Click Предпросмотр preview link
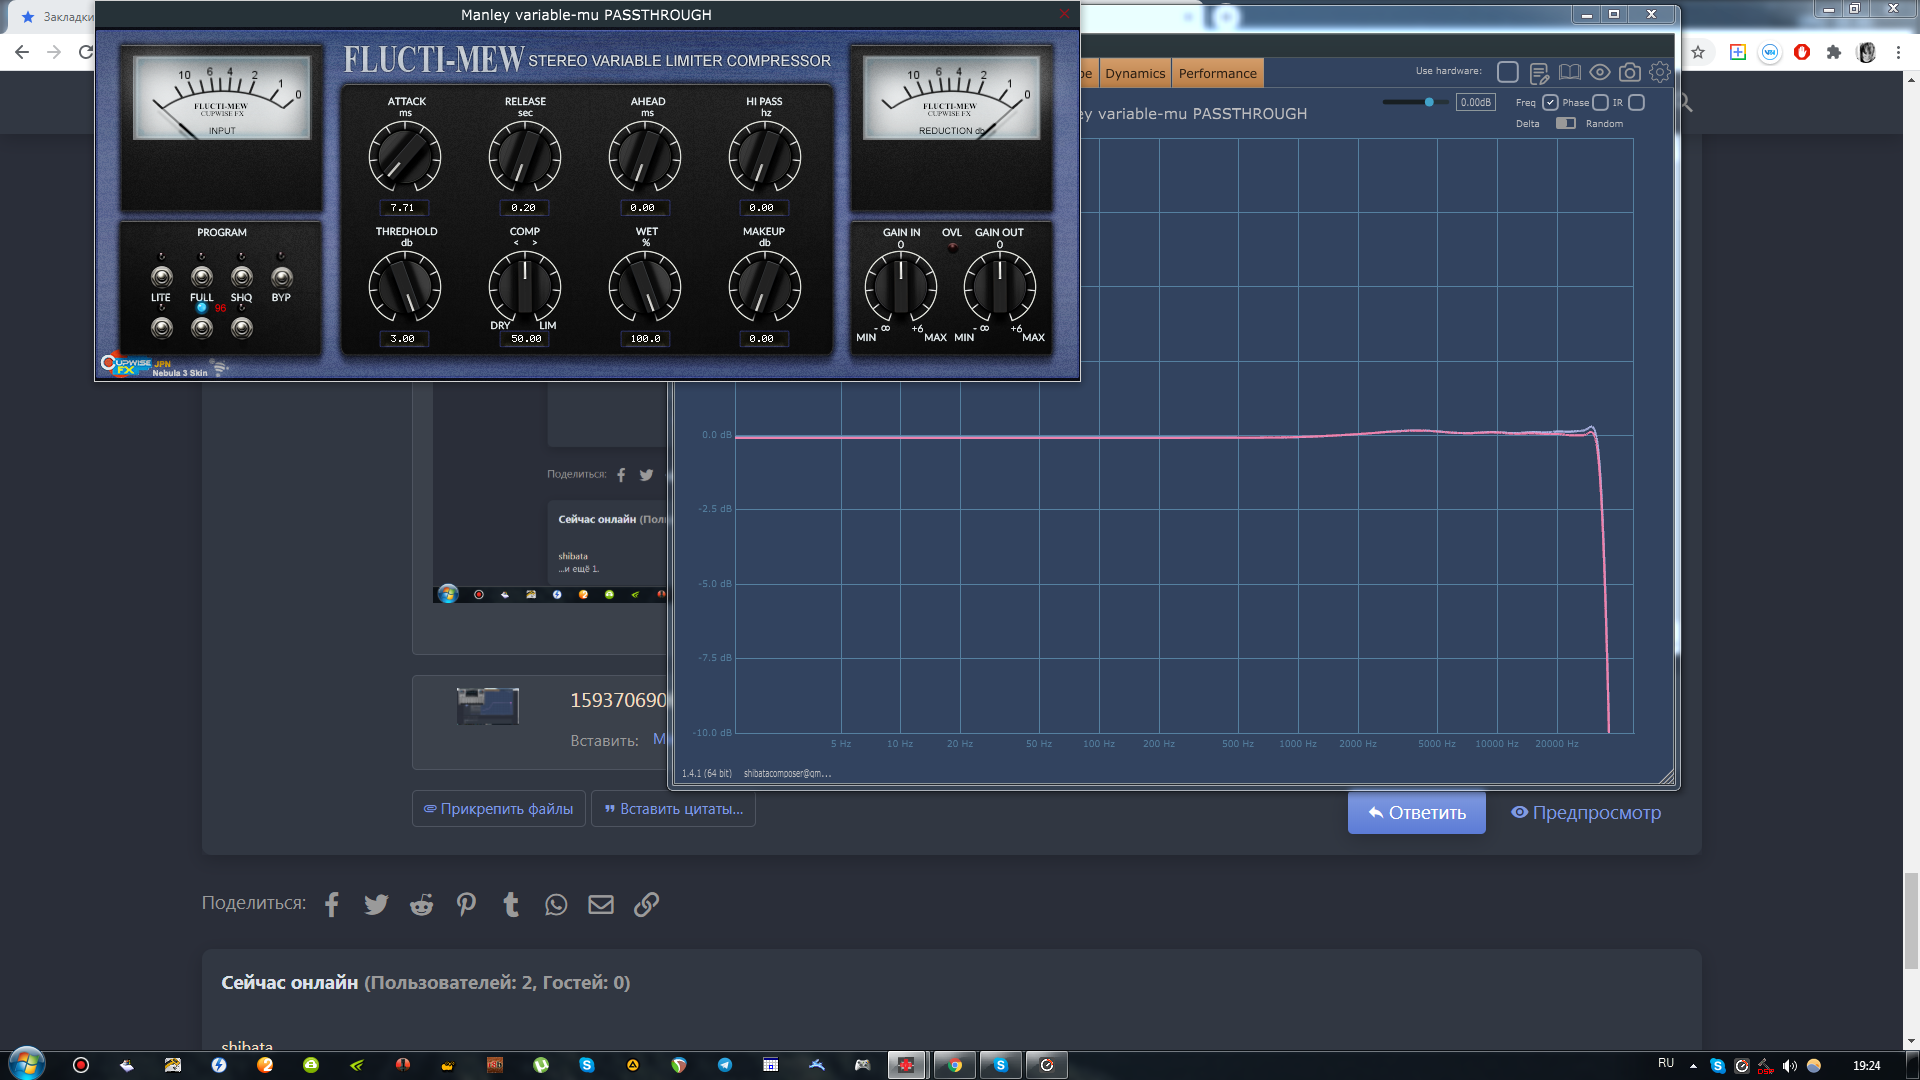Image resolution: width=1920 pixels, height=1080 pixels. click(1586, 813)
